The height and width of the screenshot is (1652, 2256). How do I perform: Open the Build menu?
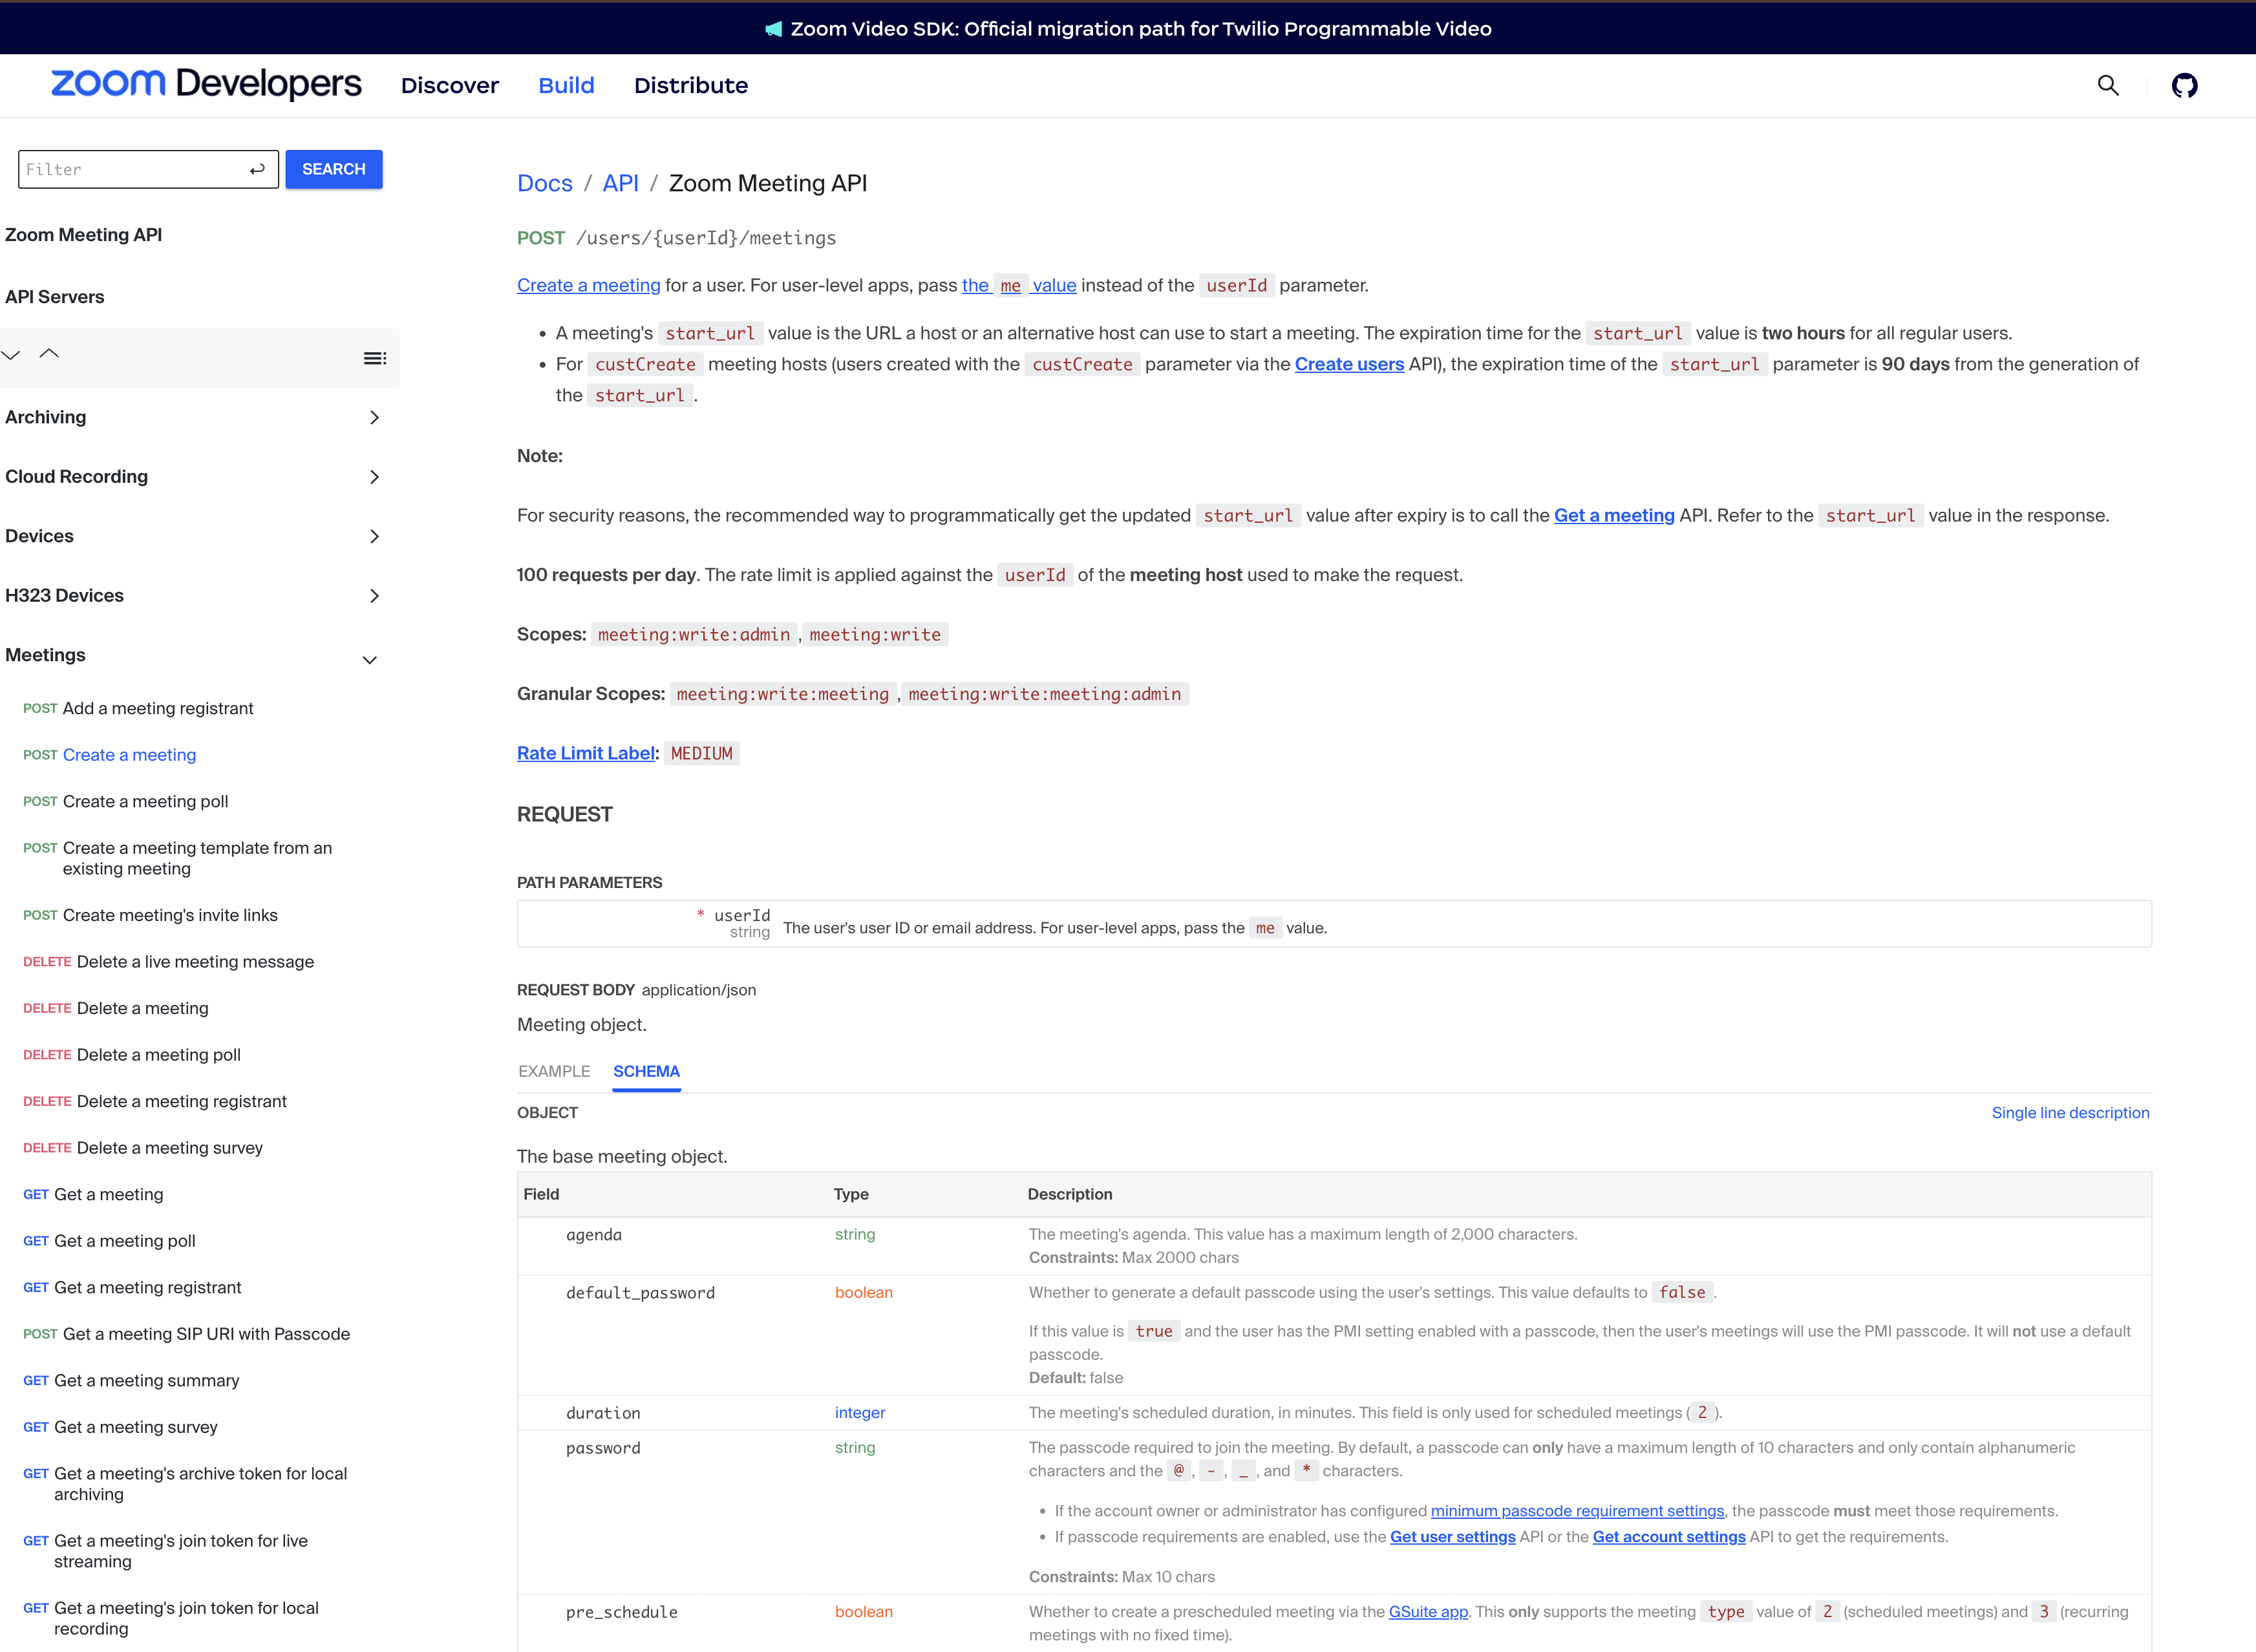point(566,85)
